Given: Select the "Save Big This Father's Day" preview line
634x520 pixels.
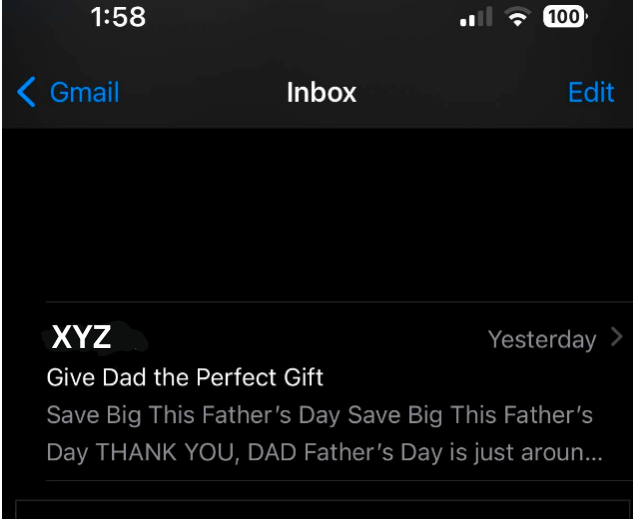Looking at the screenshot, I should point(319,414).
